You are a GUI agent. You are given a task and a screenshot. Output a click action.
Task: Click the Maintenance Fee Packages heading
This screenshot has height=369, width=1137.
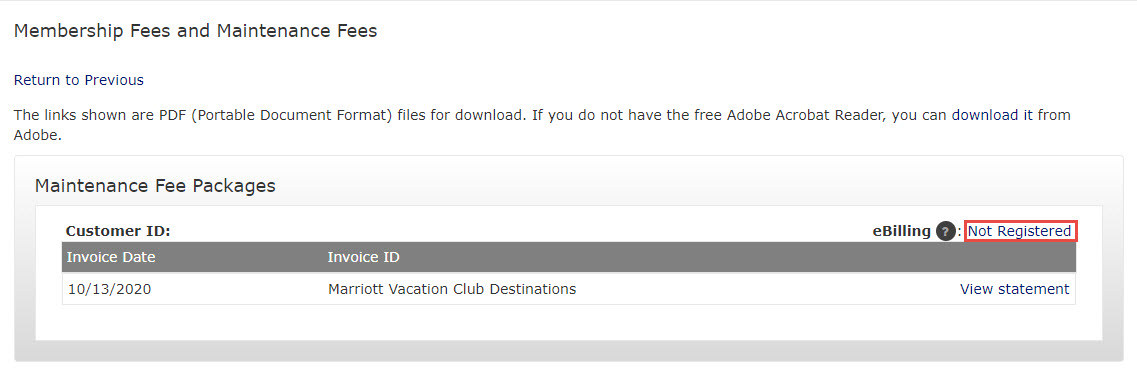click(x=155, y=186)
